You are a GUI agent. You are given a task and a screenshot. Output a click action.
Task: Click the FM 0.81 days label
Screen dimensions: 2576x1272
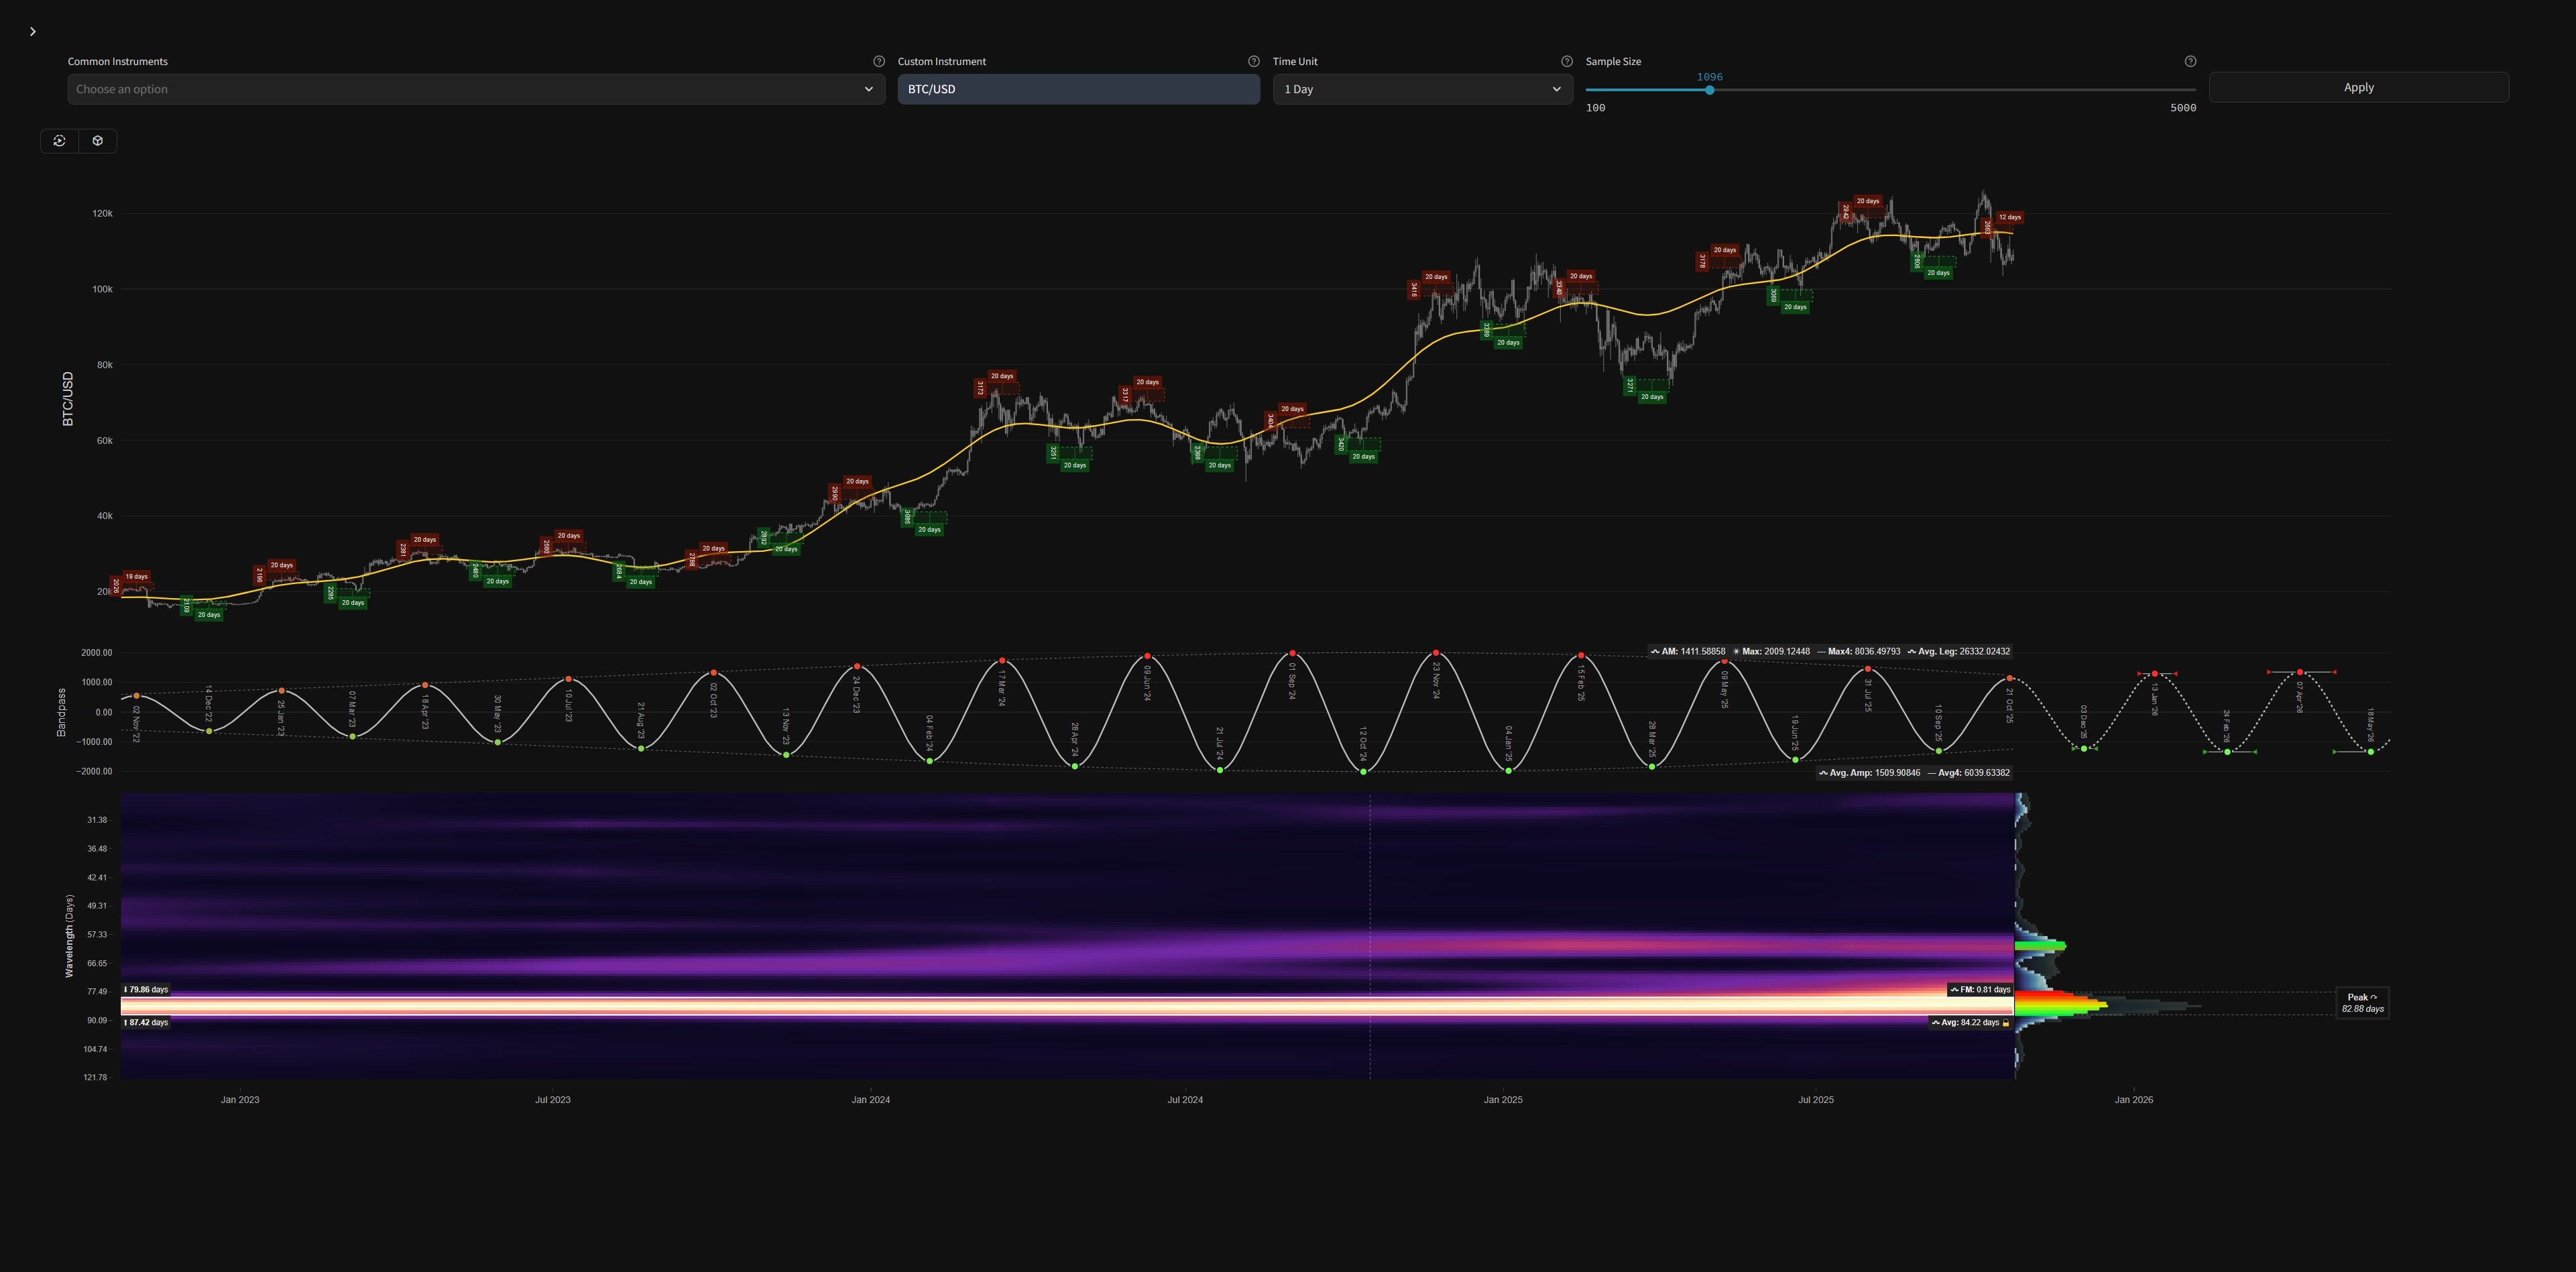[1980, 990]
